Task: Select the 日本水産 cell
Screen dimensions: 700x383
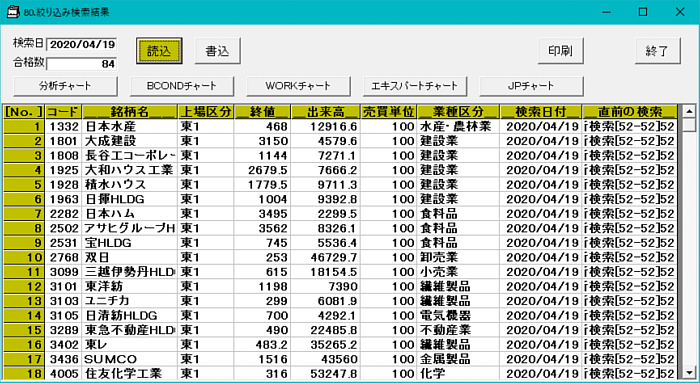Action: [130, 126]
